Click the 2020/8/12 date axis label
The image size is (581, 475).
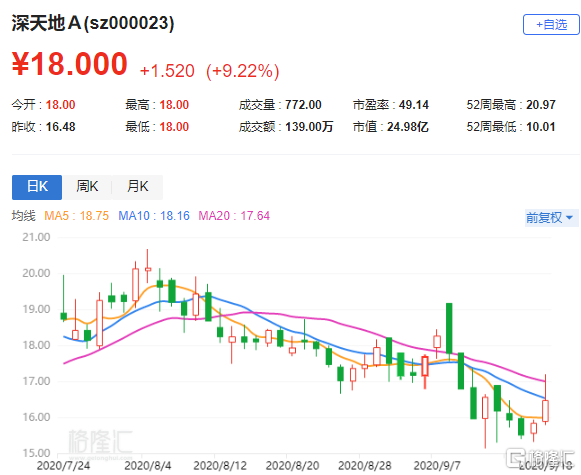[x=220, y=465]
